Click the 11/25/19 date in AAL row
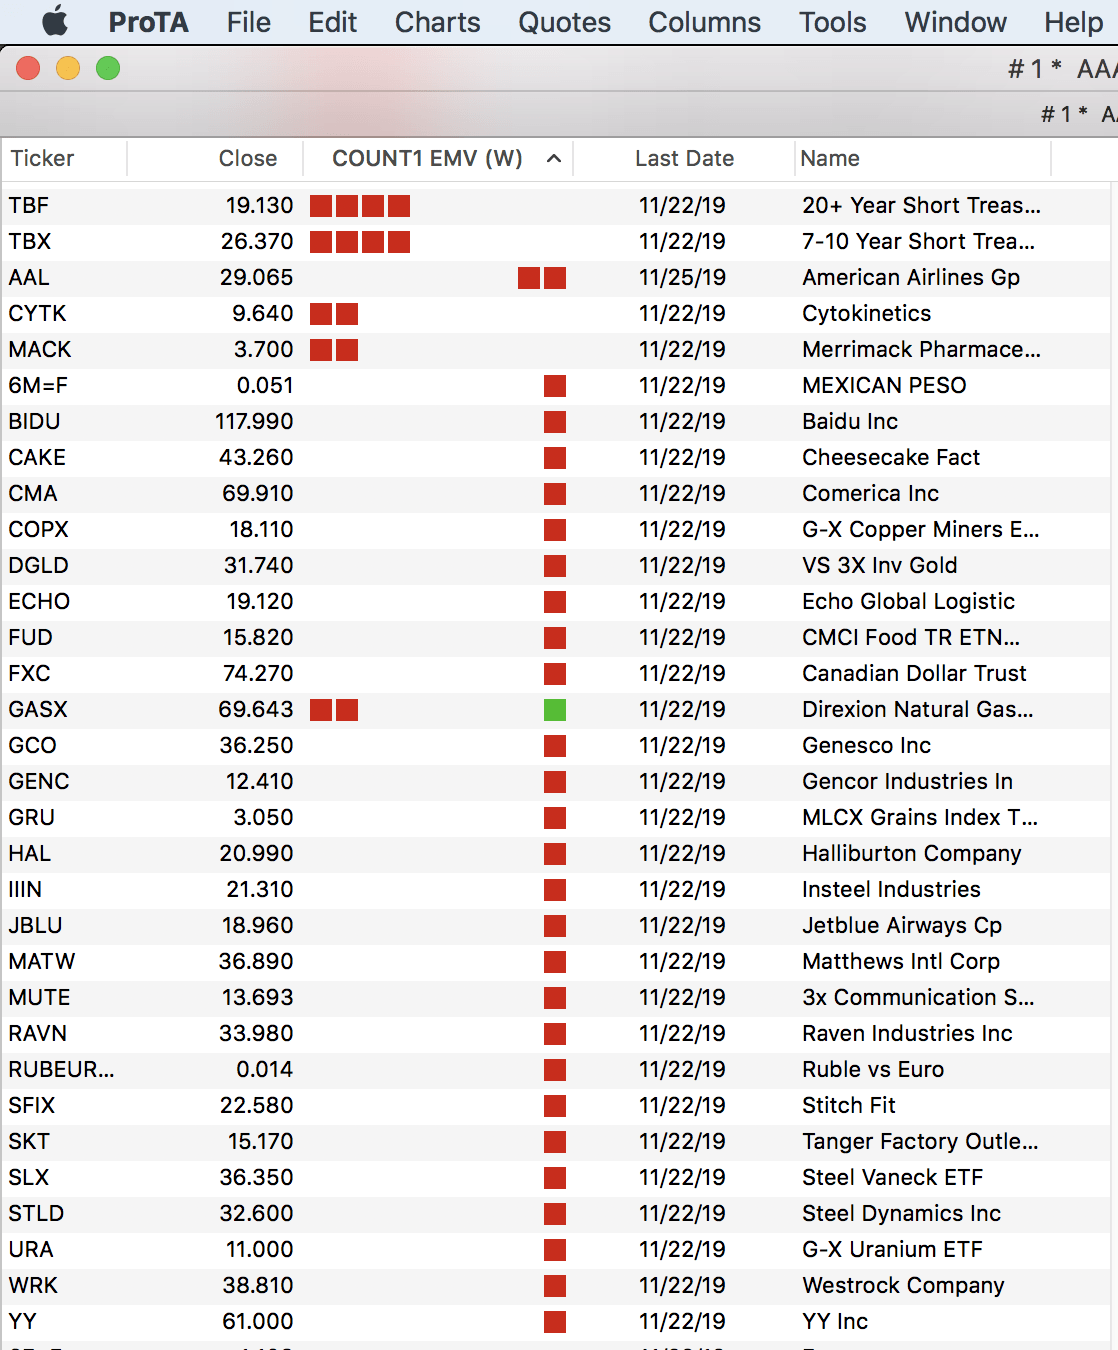 tap(682, 278)
